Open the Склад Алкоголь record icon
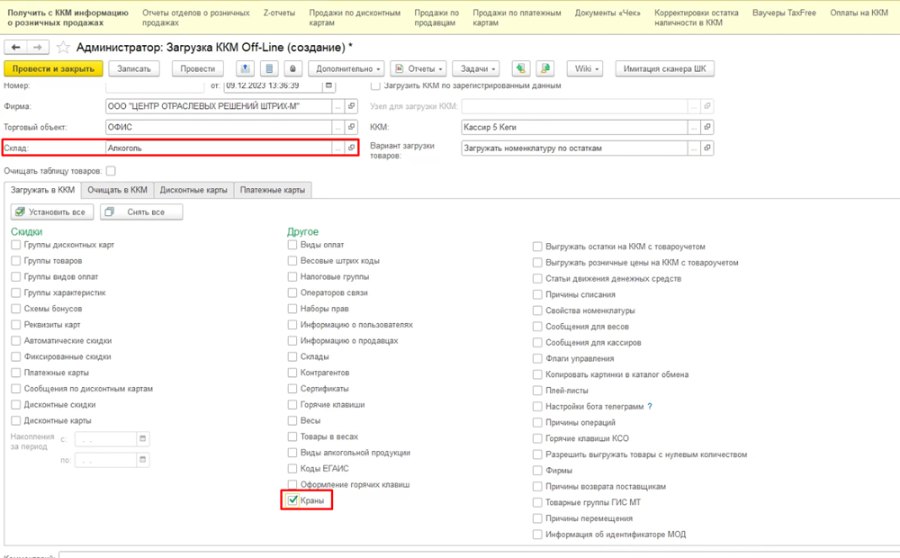This screenshot has width=900, height=558. click(x=351, y=148)
